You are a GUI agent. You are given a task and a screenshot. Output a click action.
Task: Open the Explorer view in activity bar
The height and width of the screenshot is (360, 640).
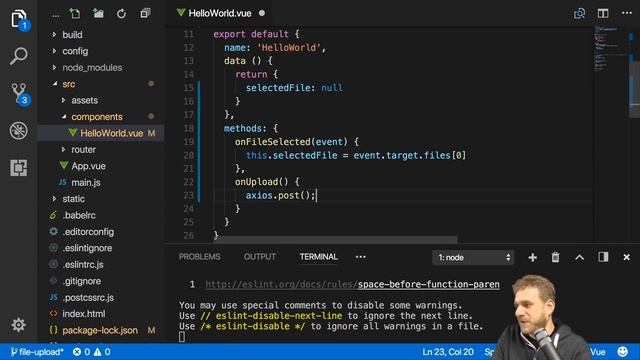click(19, 19)
